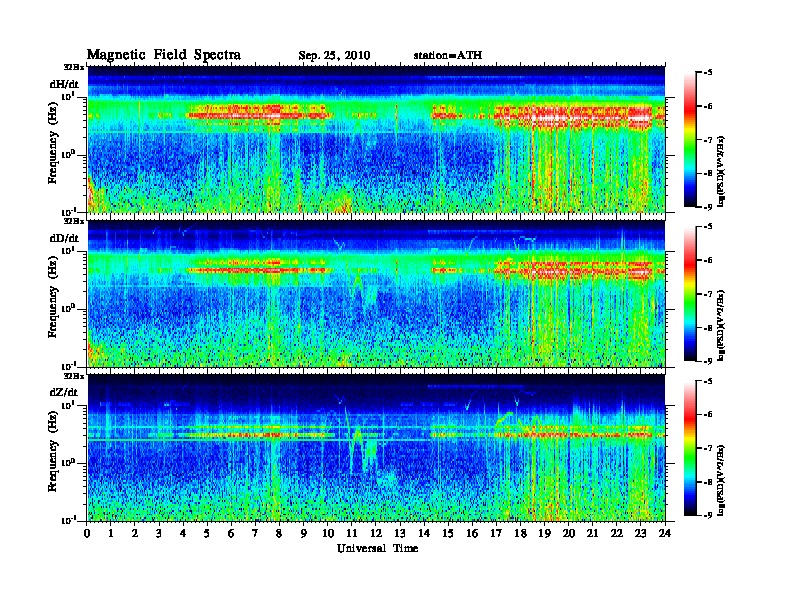
Task: Click the hour '19' tick label
Action: (544, 533)
